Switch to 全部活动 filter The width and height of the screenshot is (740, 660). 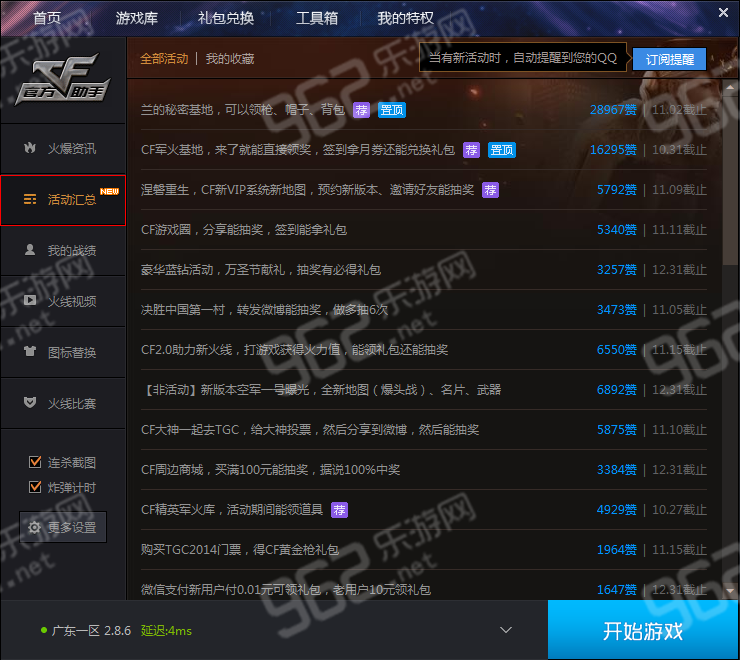click(x=164, y=59)
